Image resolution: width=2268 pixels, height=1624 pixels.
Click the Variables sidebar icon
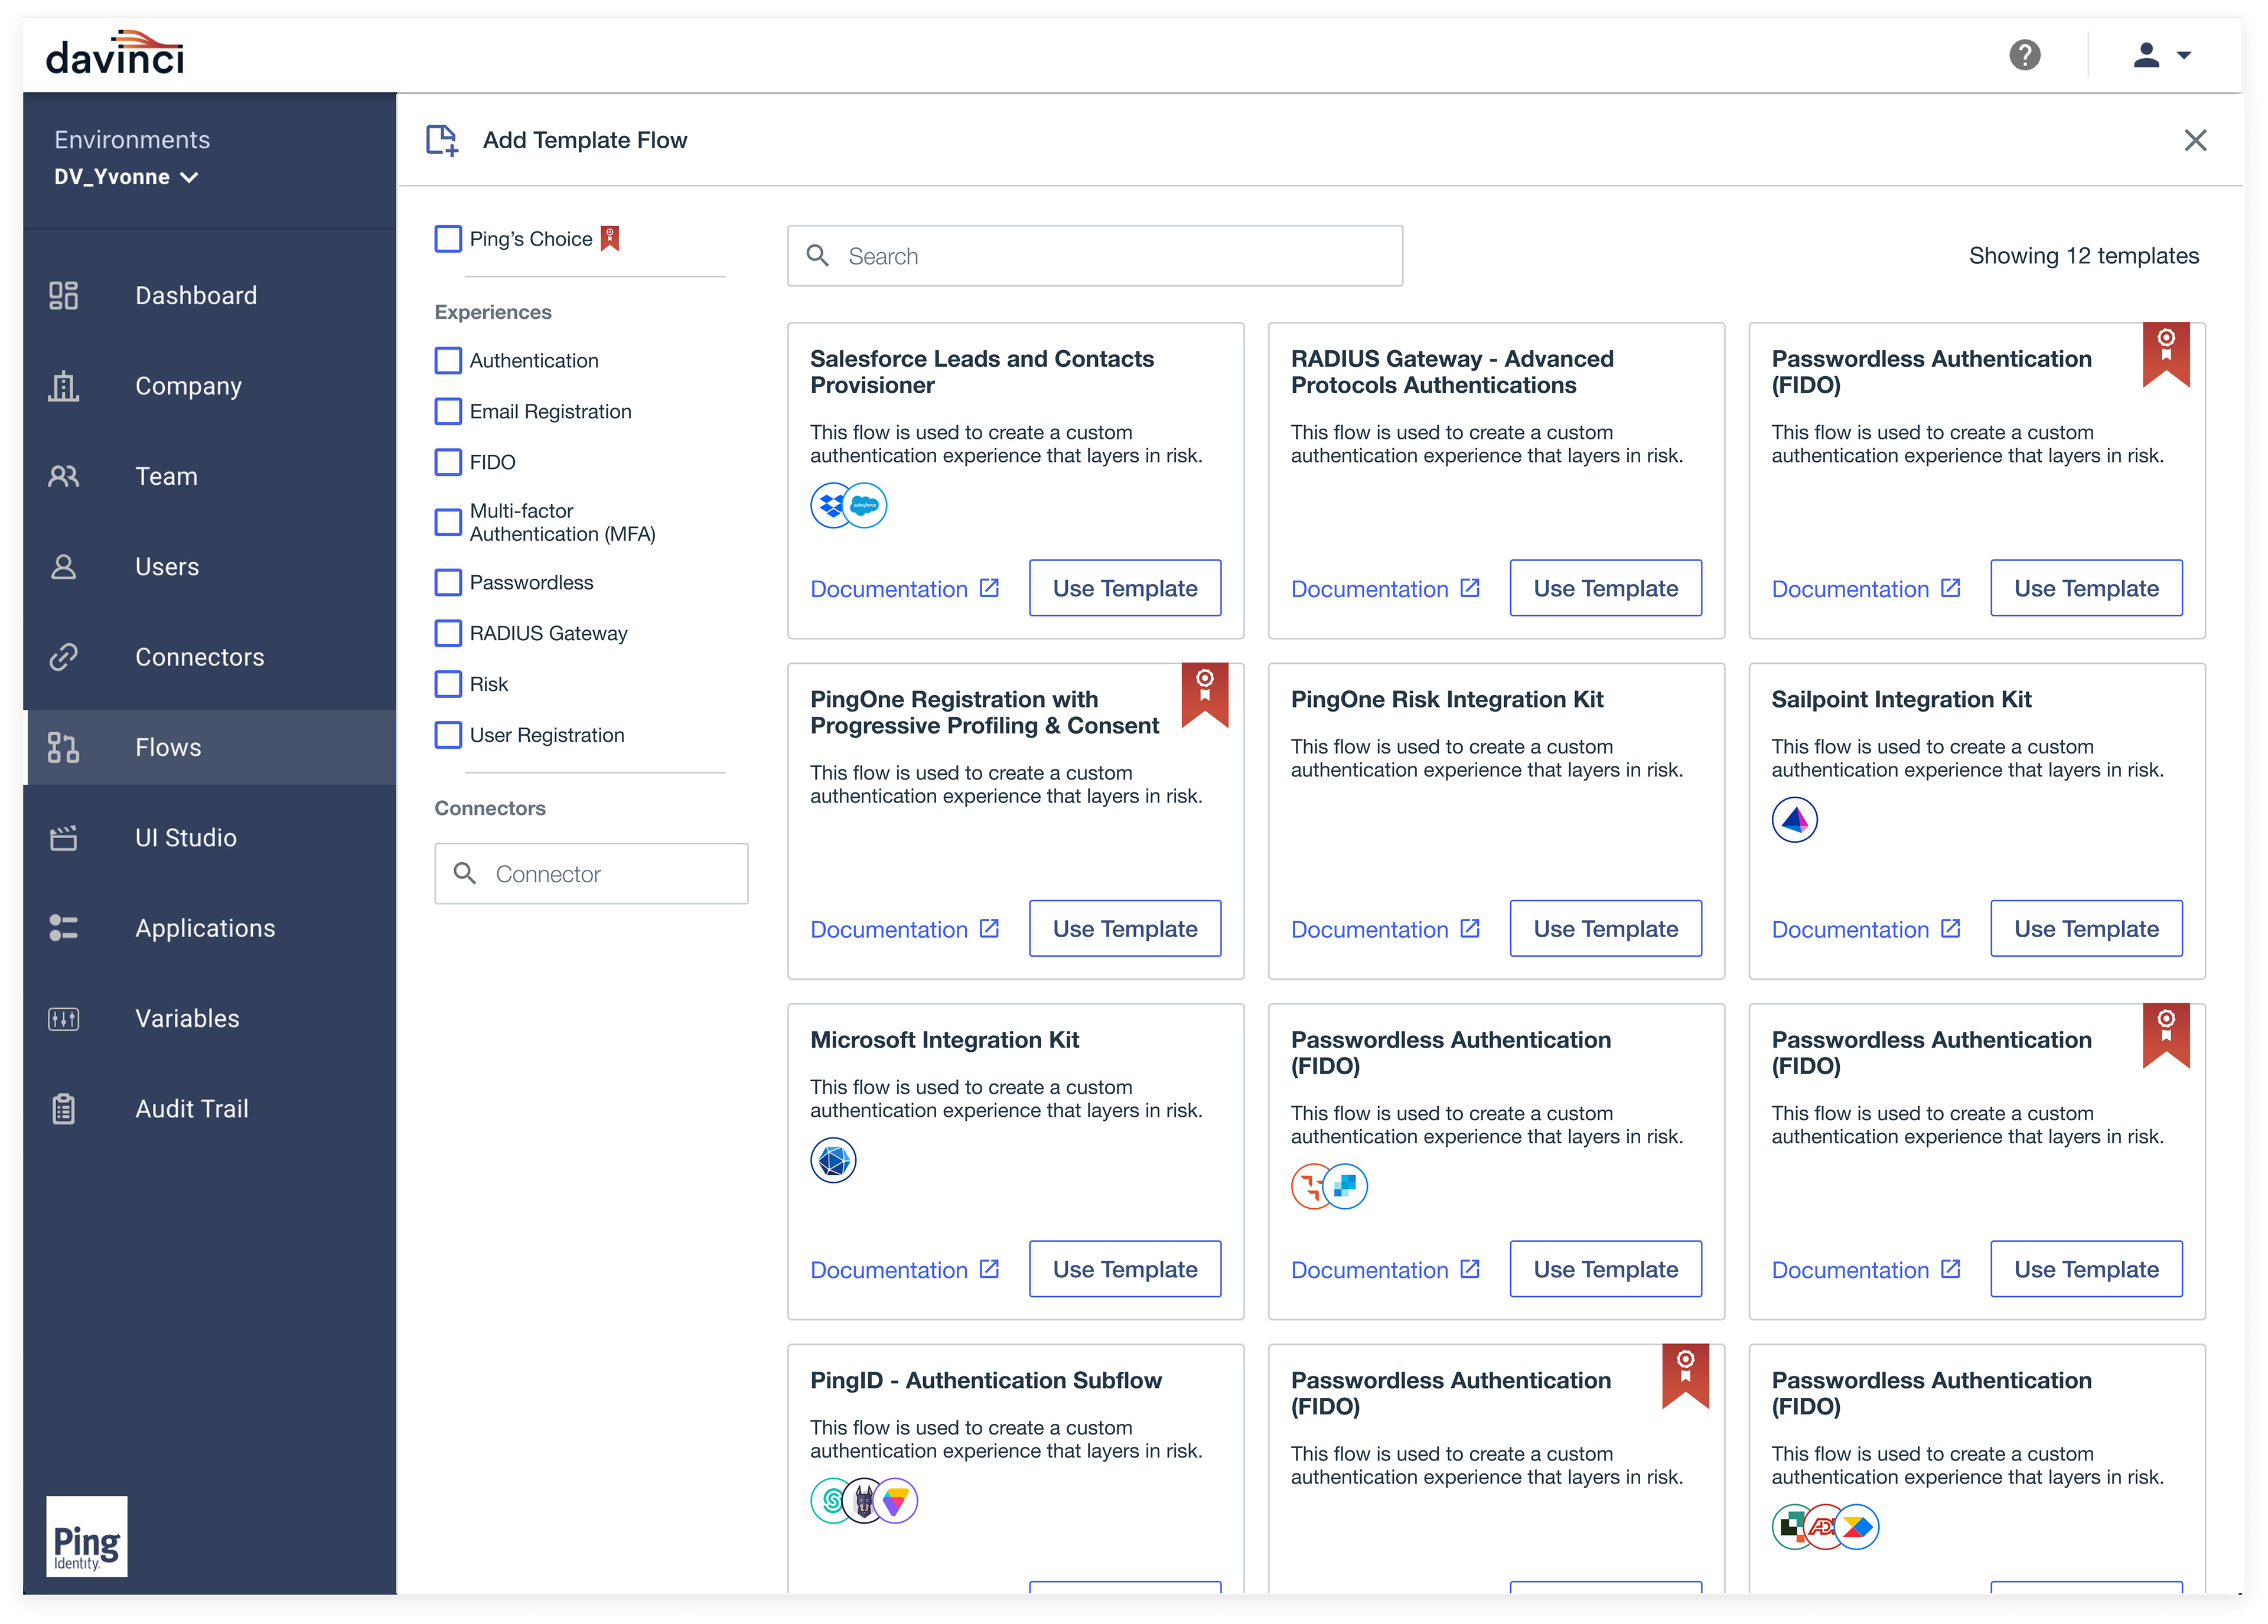[x=64, y=1019]
